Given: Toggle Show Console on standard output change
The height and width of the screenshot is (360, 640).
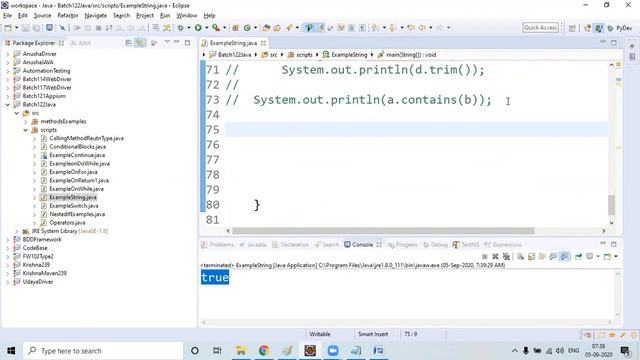Looking at the screenshot, I should [553, 256].
